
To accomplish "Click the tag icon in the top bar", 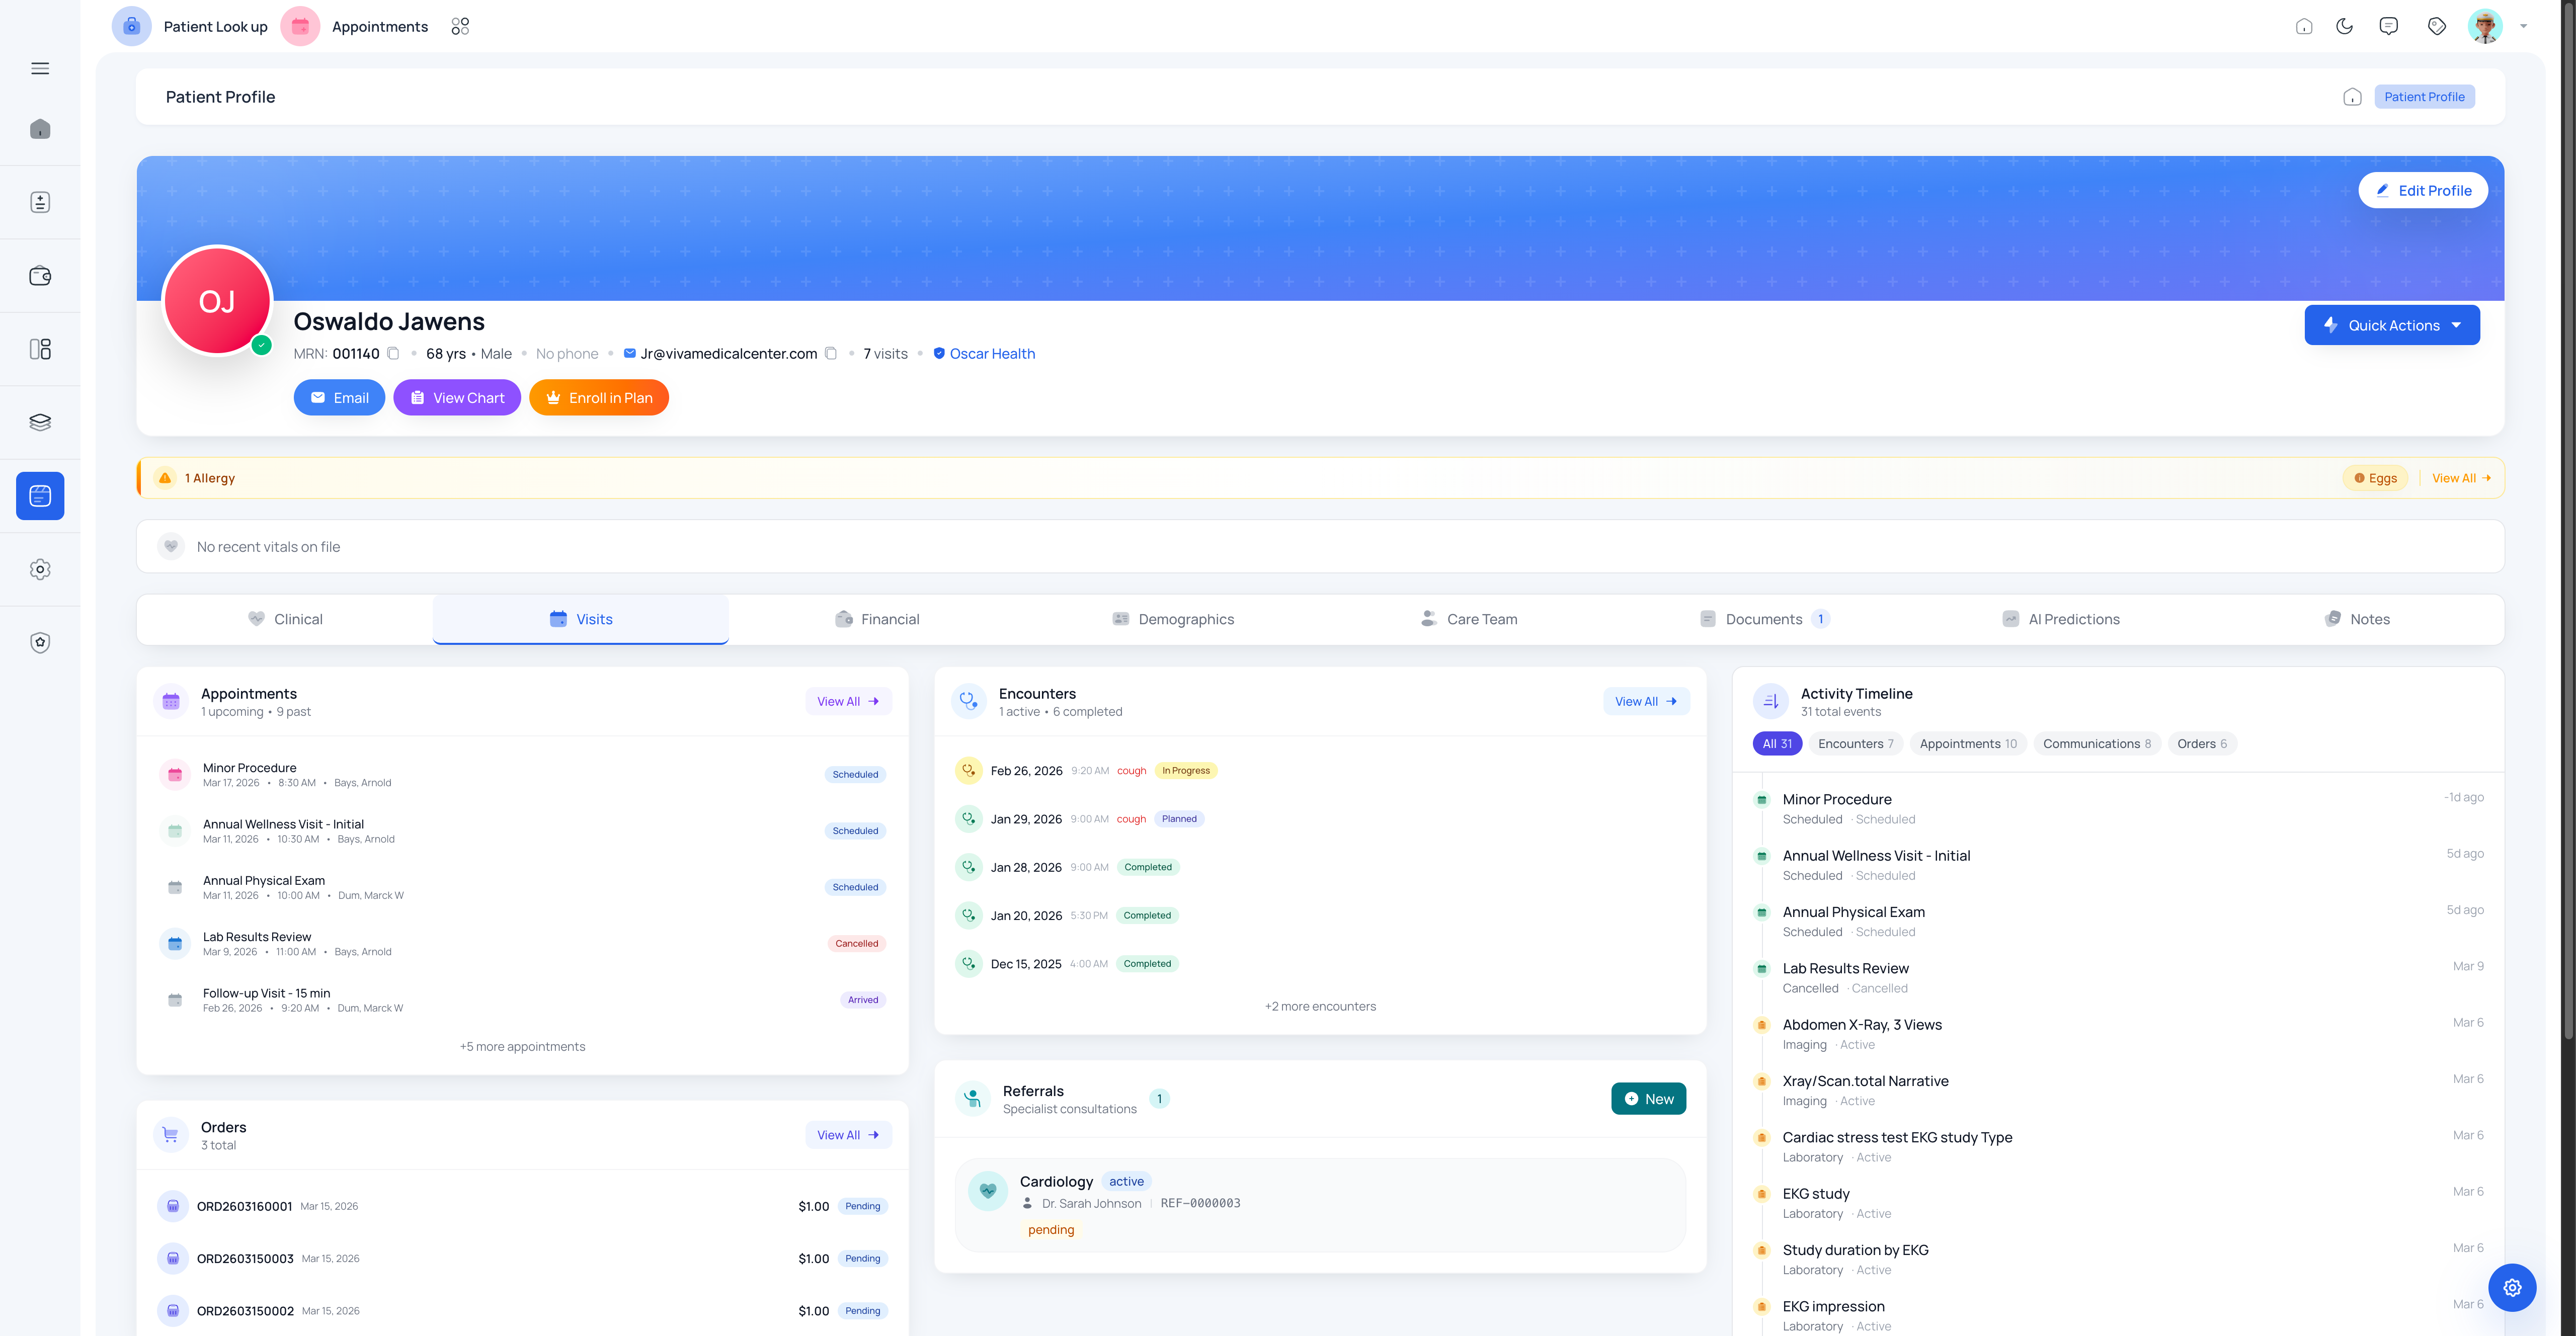I will click(2437, 26).
